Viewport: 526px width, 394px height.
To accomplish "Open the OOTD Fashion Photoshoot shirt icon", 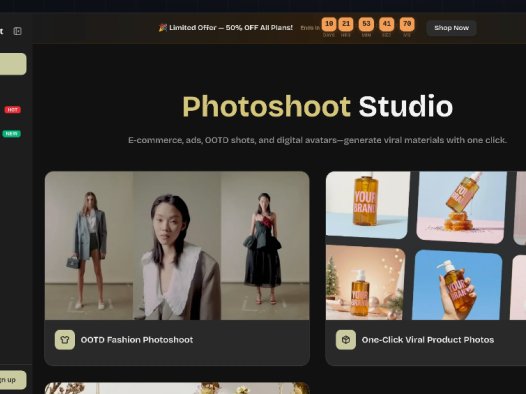I will tap(65, 340).
